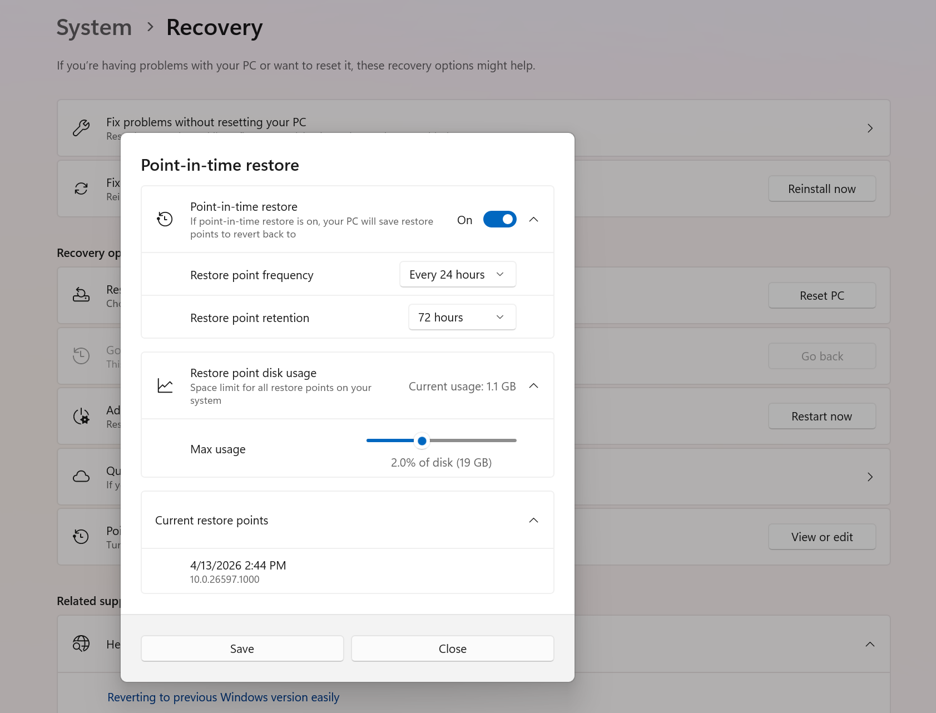Click the wrench icon beside Fix problems
Image resolution: width=936 pixels, height=713 pixels.
coord(81,128)
